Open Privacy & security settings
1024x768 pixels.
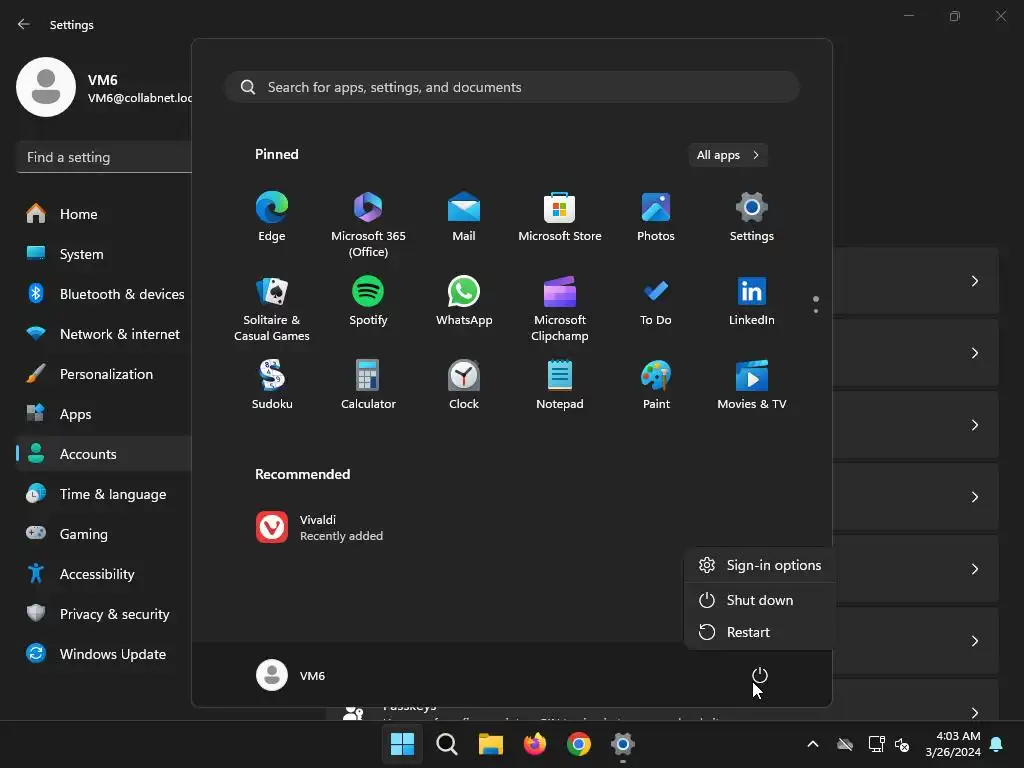(104, 614)
